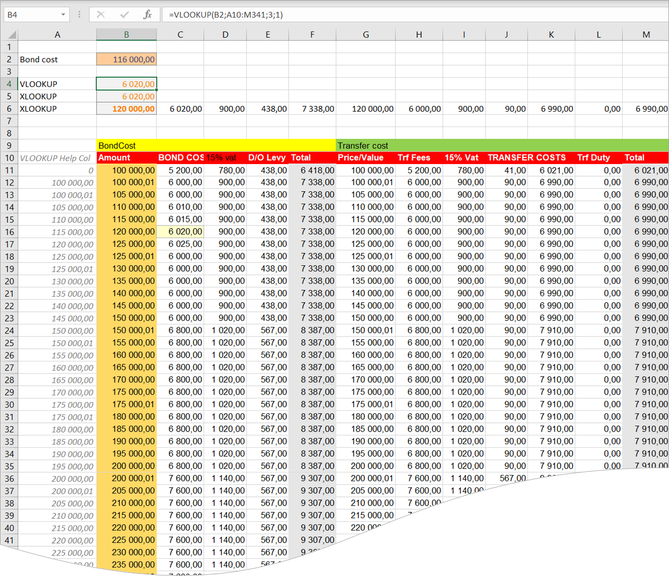Select row 2 header
The width and height of the screenshot is (669, 576).
(x=9, y=59)
